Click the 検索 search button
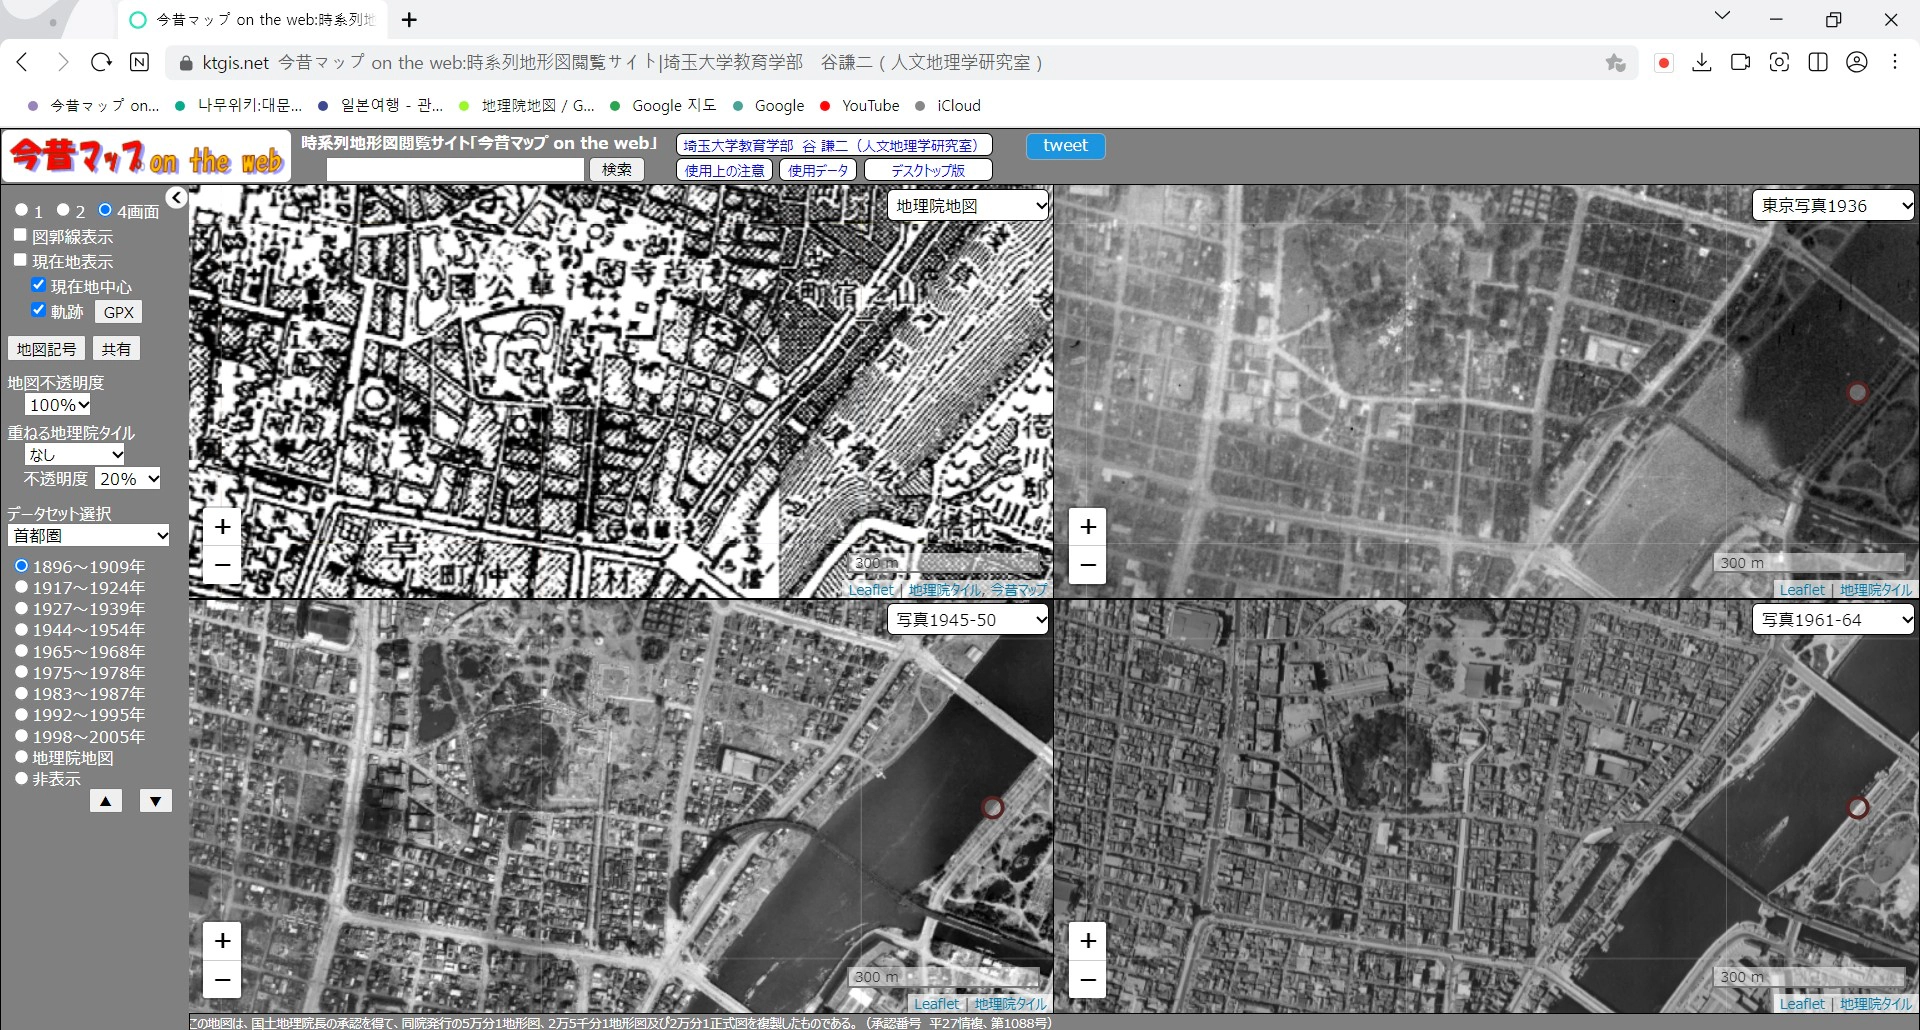The image size is (1920, 1030). click(617, 170)
